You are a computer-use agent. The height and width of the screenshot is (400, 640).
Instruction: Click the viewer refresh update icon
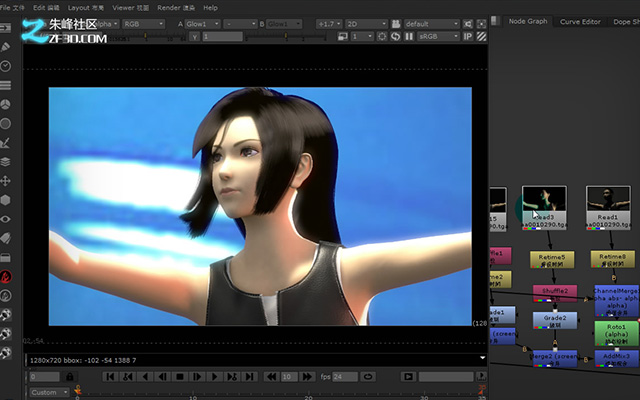tap(396, 36)
